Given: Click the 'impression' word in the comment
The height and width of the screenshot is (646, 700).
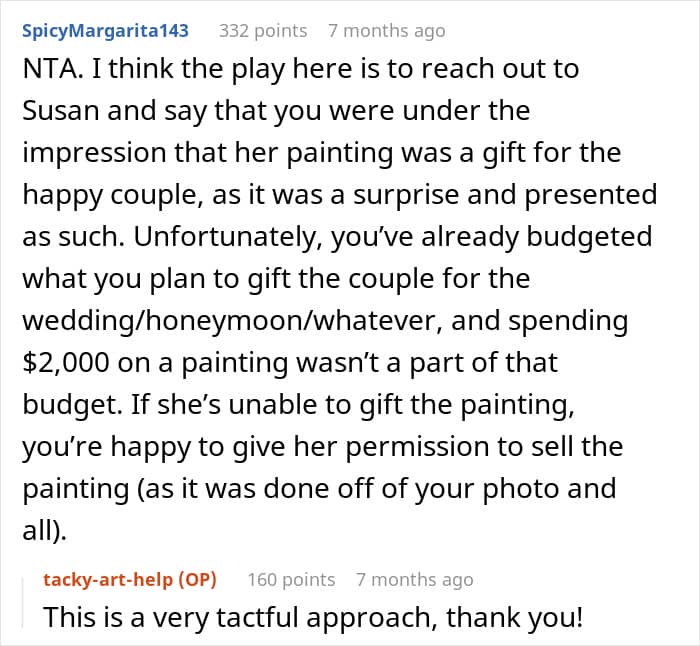Looking at the screenshot, I should [94, 153].
